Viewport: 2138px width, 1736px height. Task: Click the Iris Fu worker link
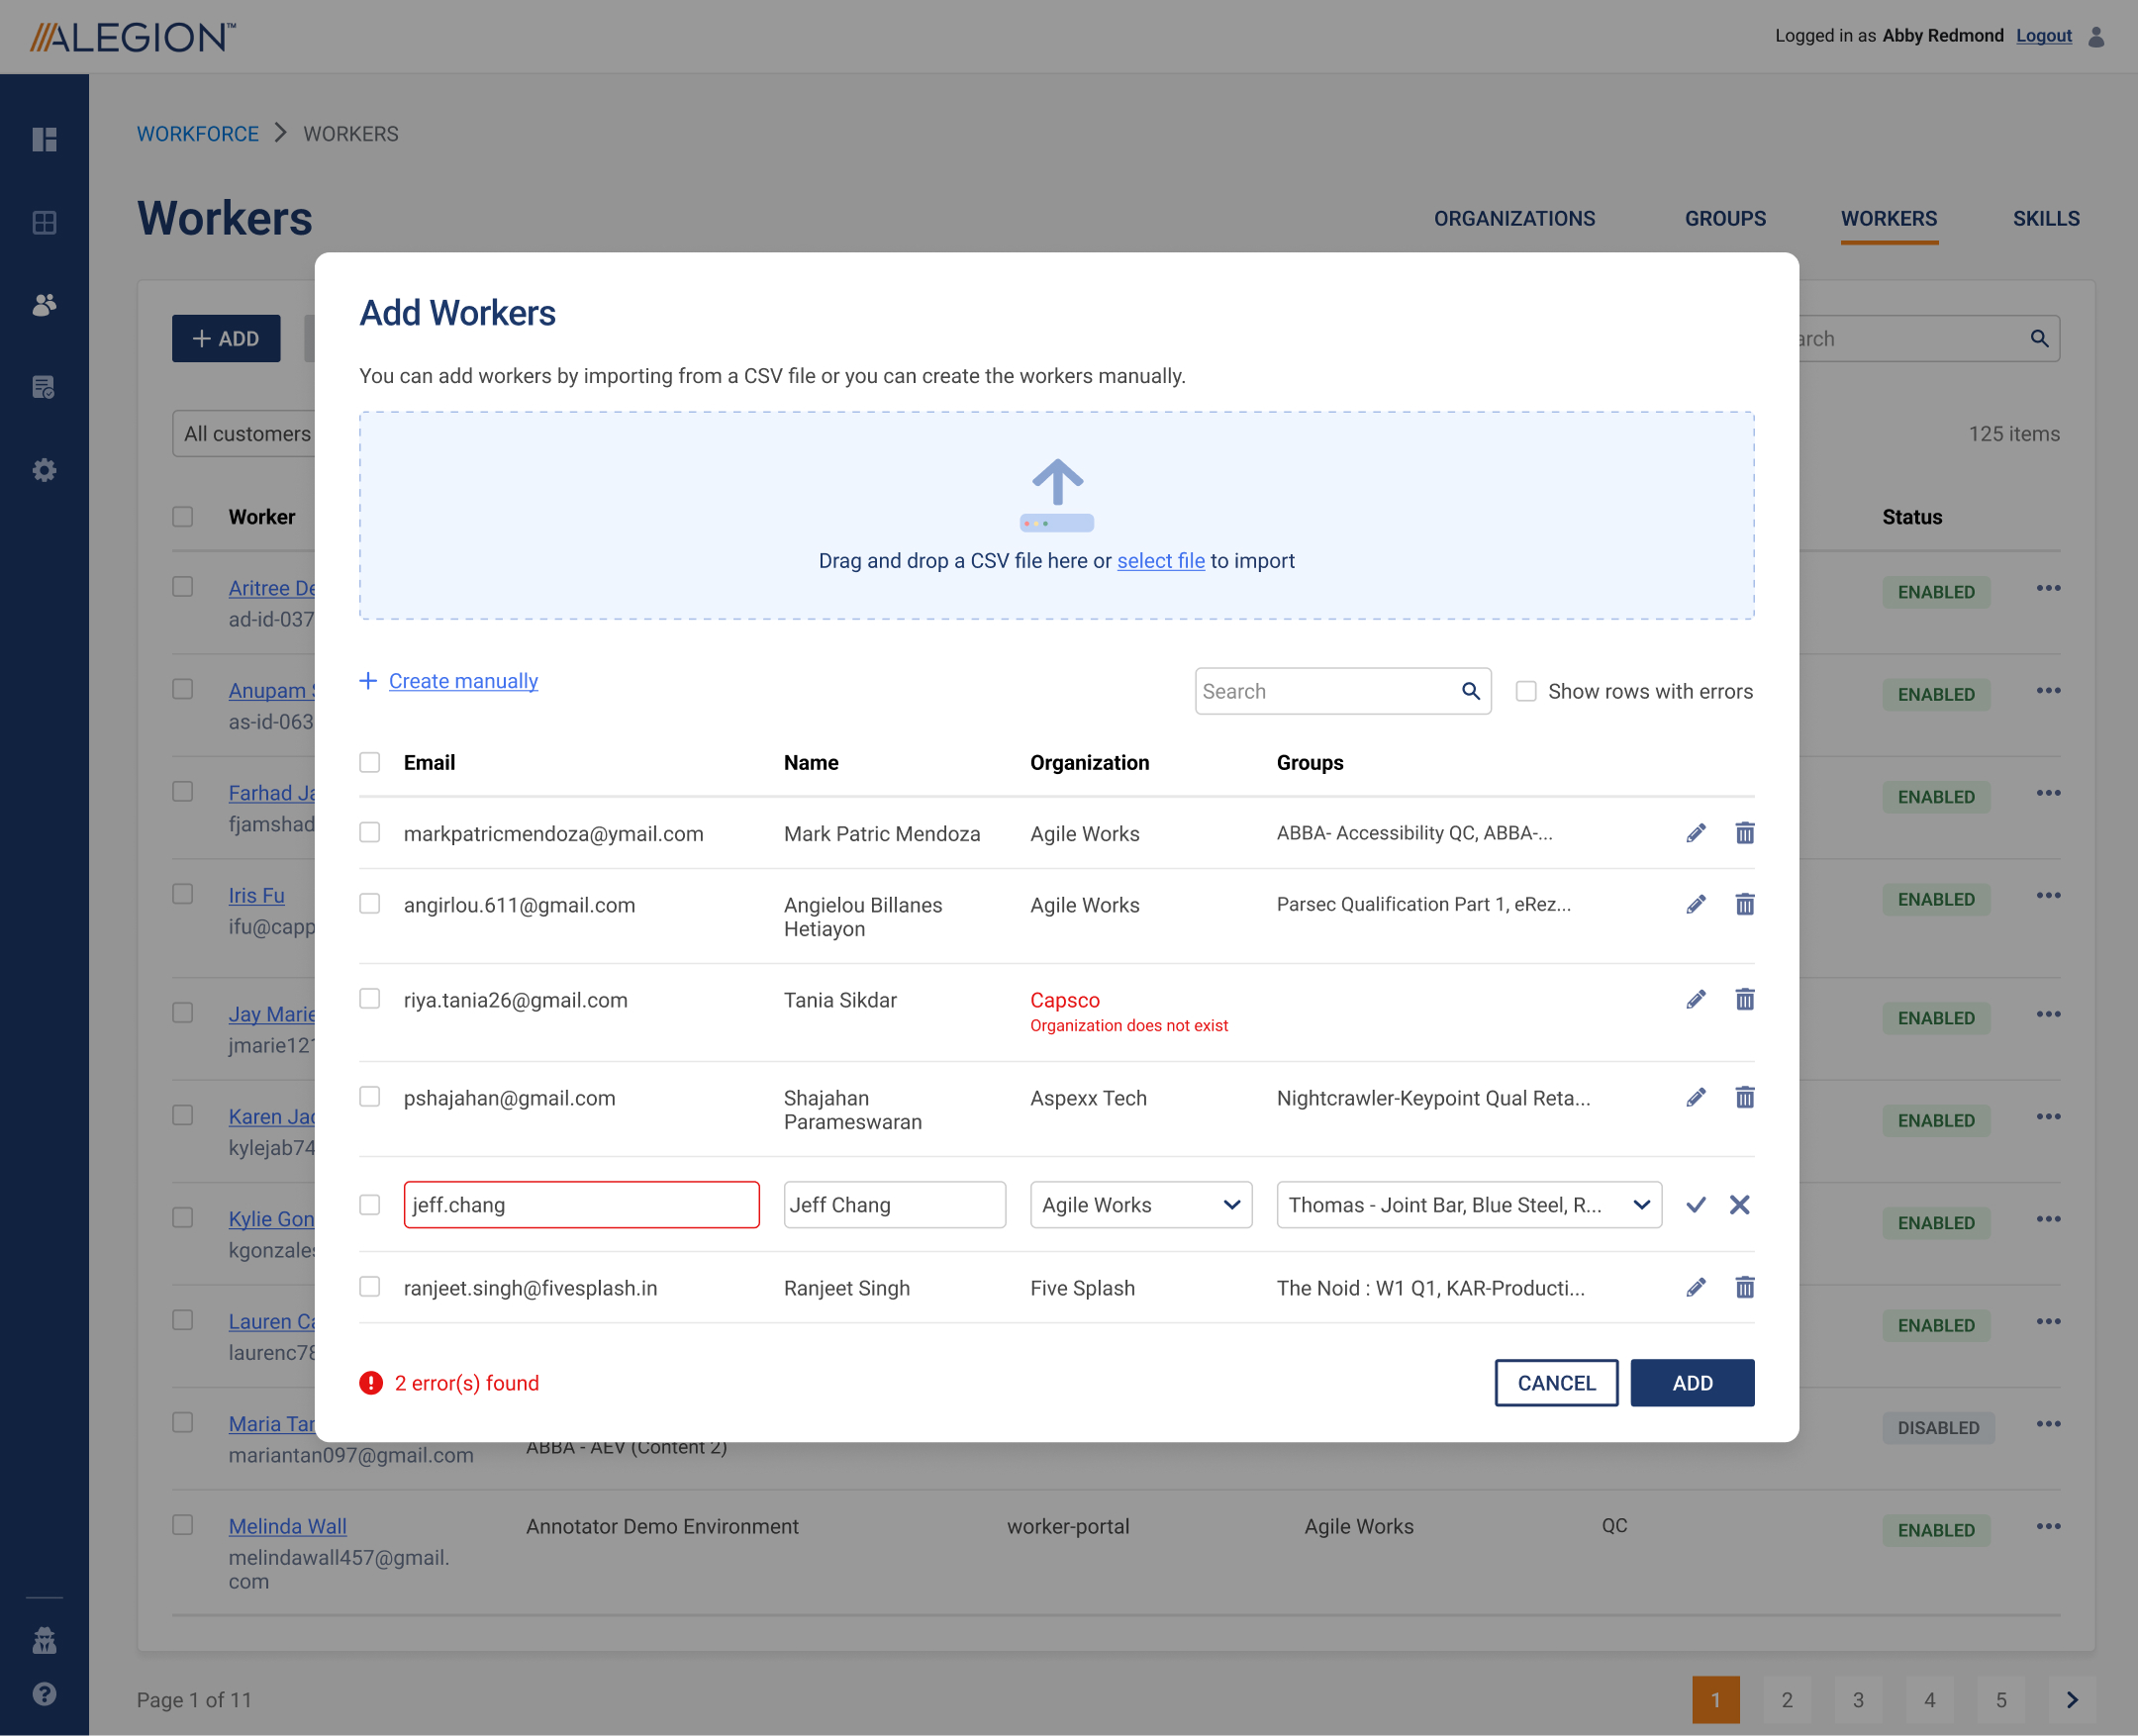(256, 895)
